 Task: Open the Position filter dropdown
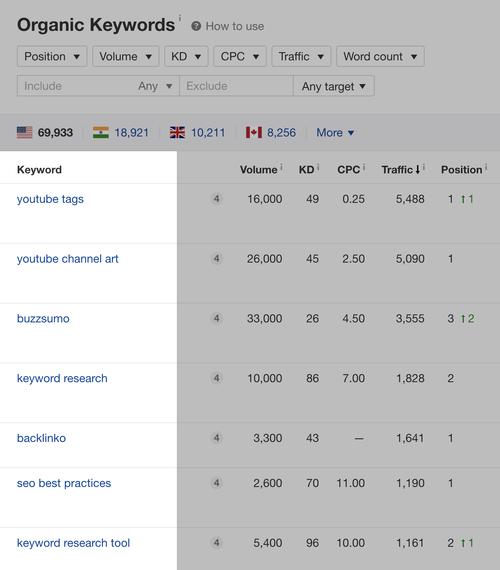[52, 56]
